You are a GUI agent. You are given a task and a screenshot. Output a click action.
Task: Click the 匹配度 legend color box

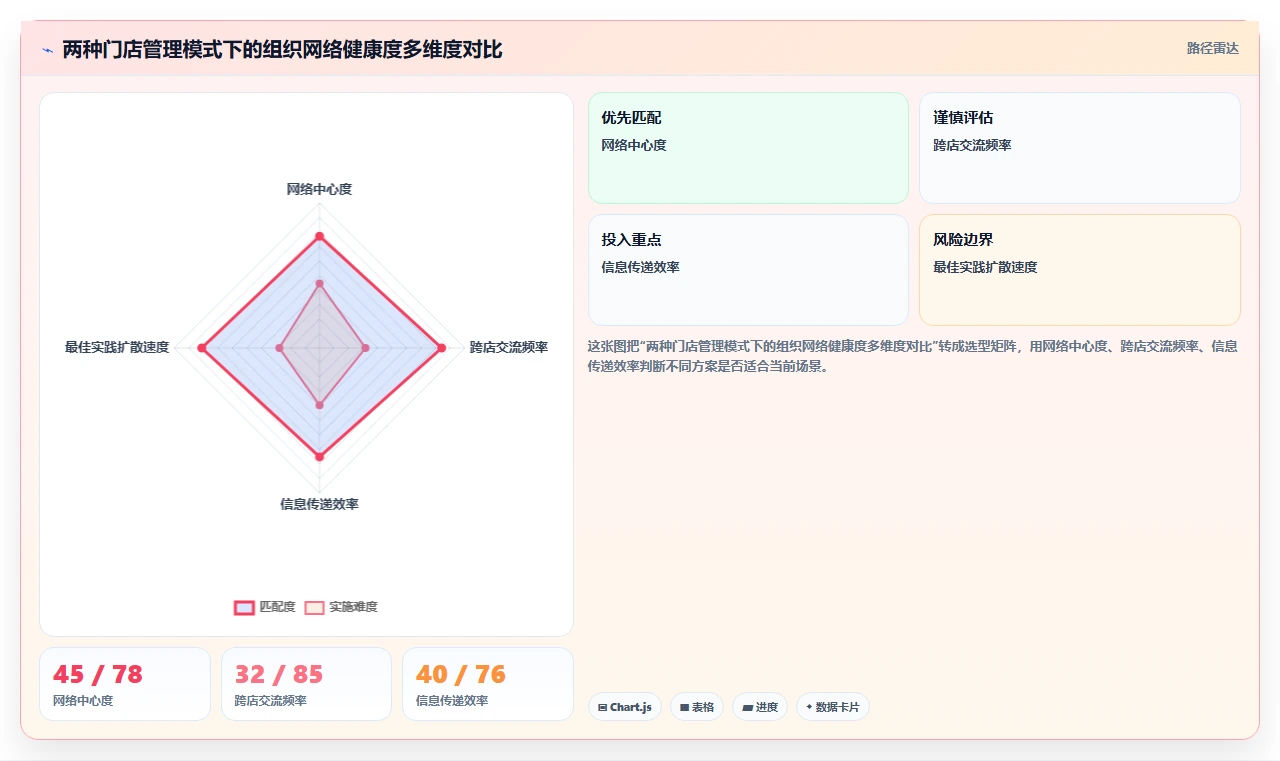(x=244, y=607)
